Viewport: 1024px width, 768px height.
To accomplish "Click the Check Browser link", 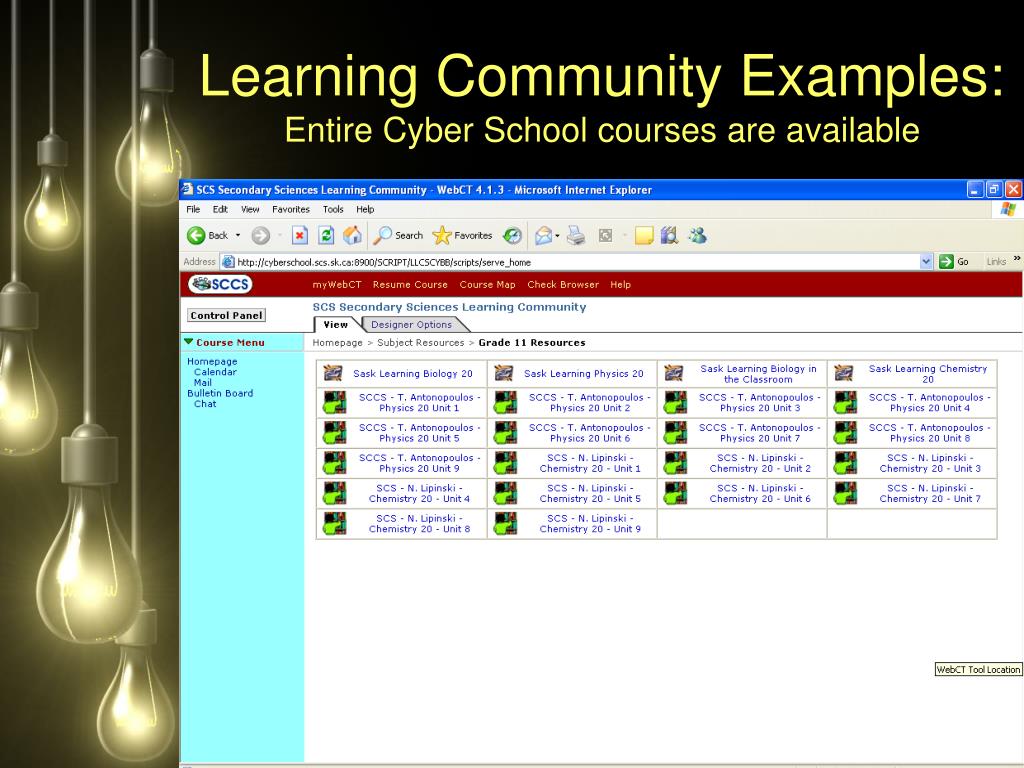I will point(563,285).
